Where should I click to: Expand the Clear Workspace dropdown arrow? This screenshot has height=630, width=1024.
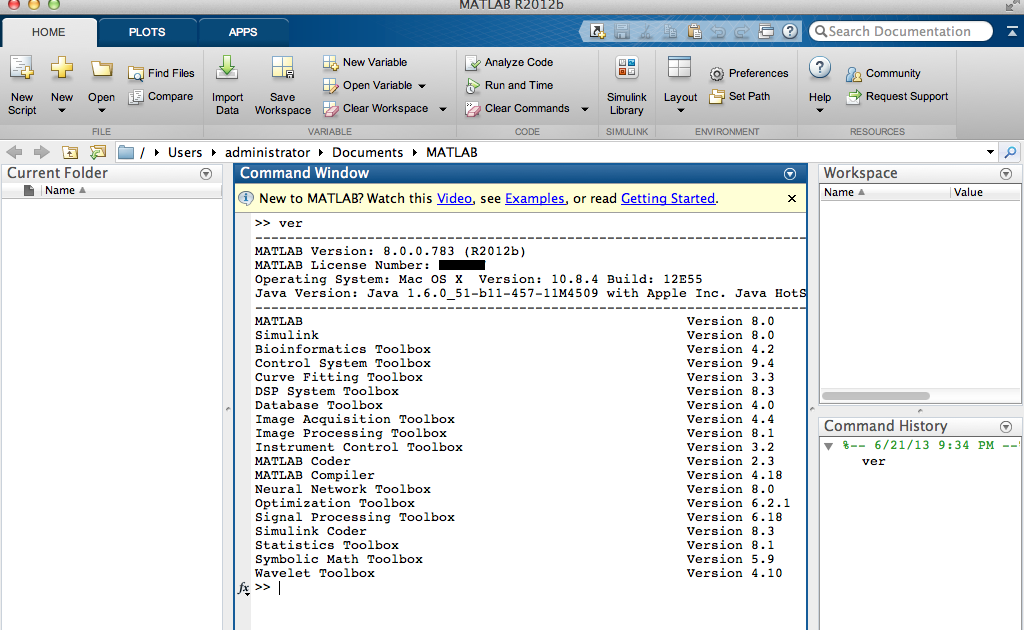[443, 109]
